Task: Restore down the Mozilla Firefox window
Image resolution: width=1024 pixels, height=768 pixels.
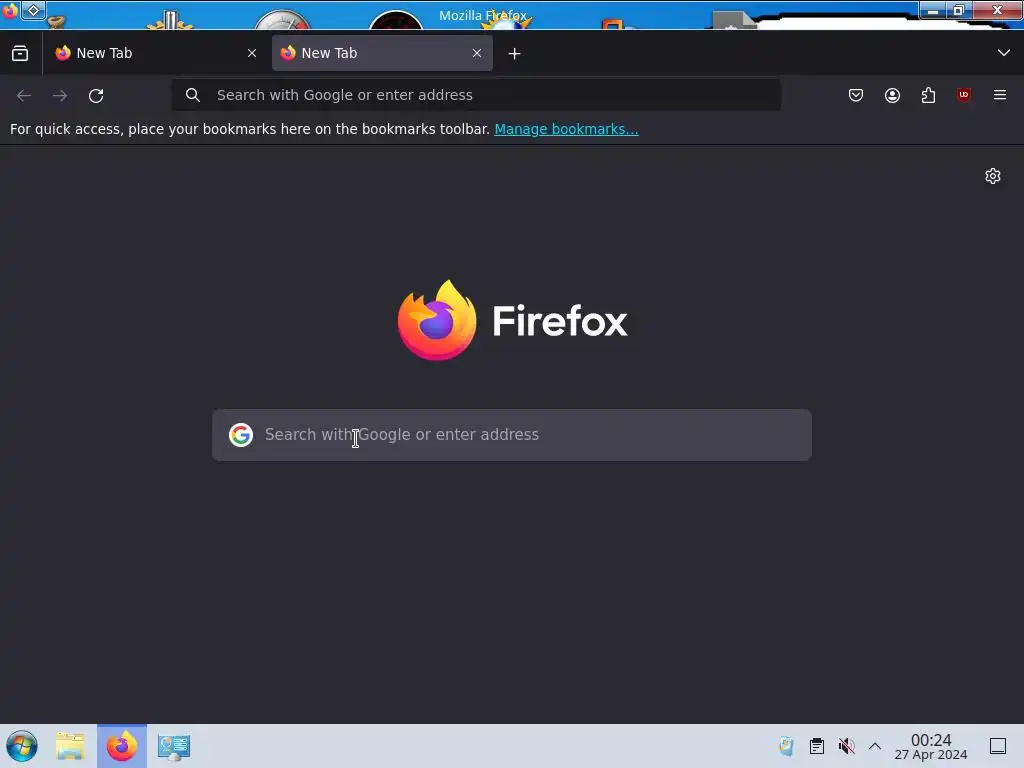Action: tap(959, 10)
